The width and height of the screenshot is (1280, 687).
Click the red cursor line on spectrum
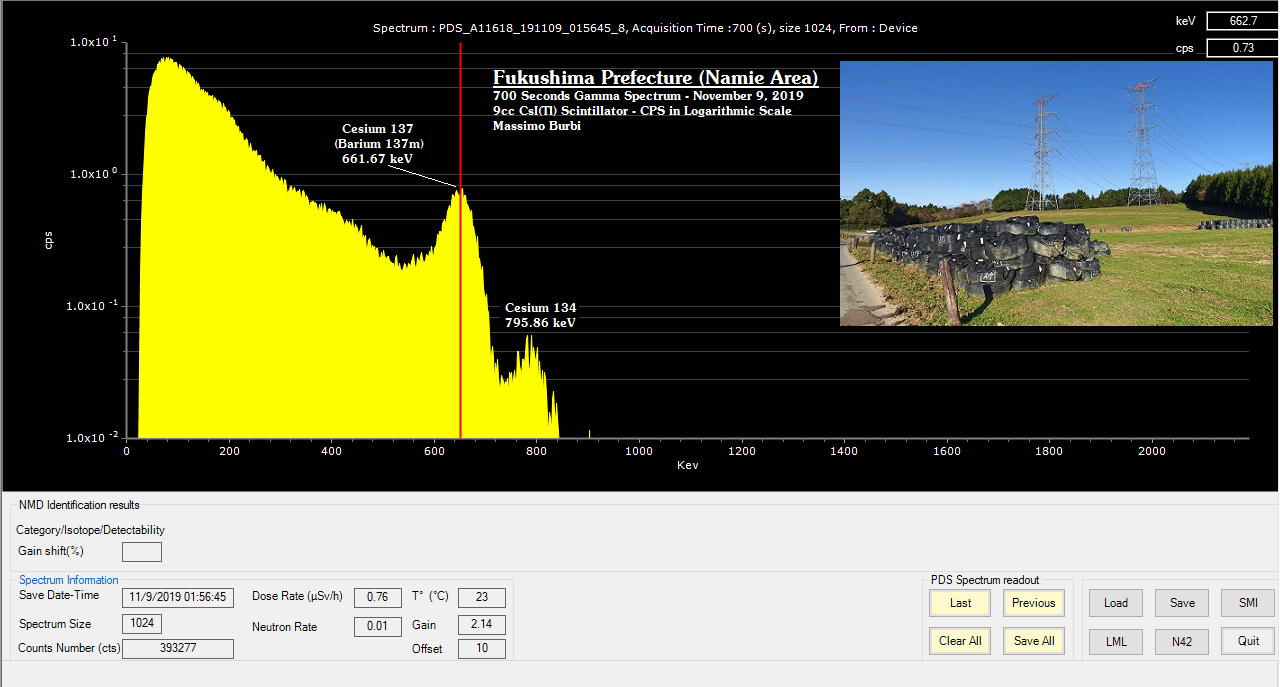coord(460,300)
